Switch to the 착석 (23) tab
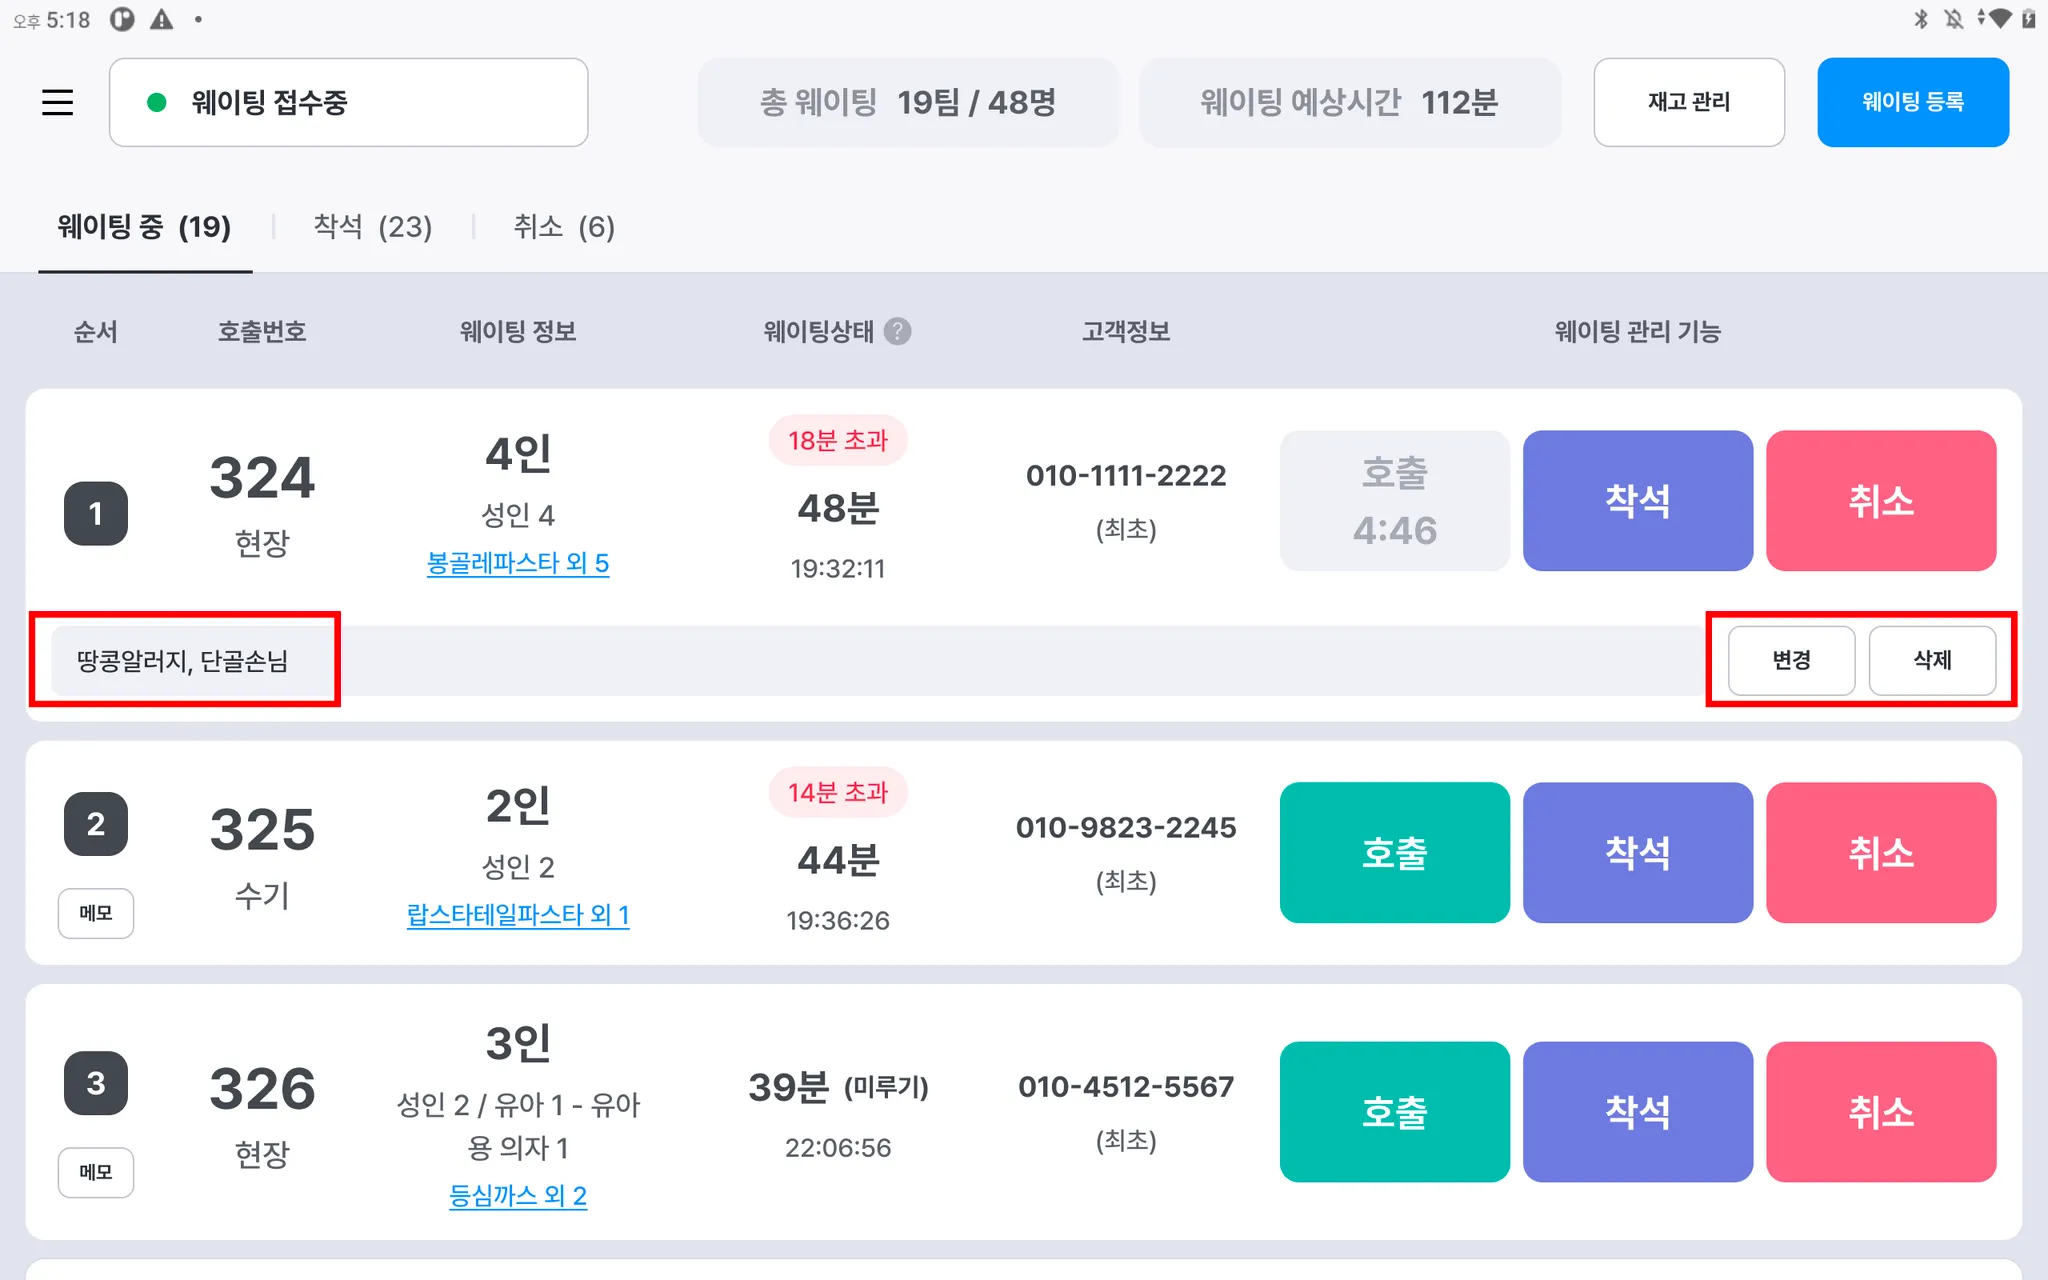2048x1280 pixels. (x=372, y=227)
